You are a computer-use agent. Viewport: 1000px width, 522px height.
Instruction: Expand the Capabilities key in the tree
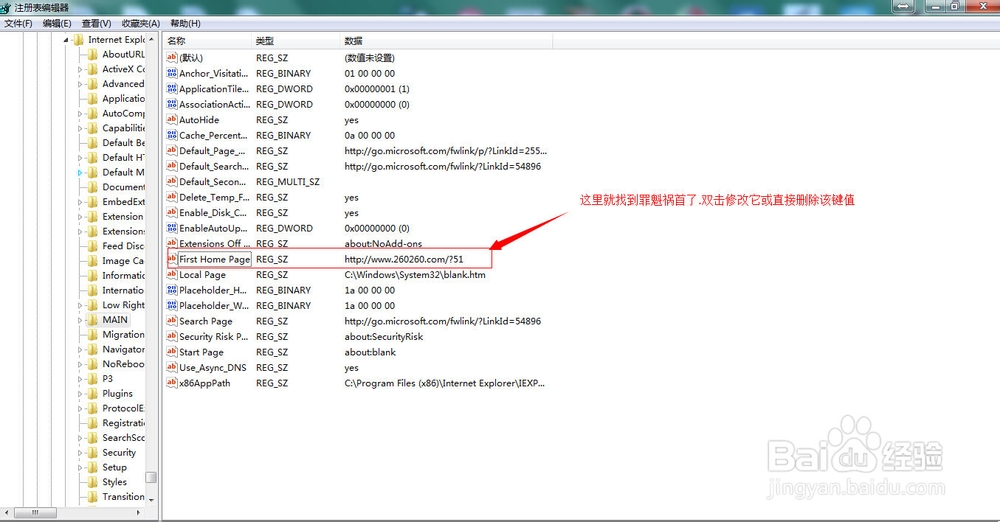tap(80, 128)
